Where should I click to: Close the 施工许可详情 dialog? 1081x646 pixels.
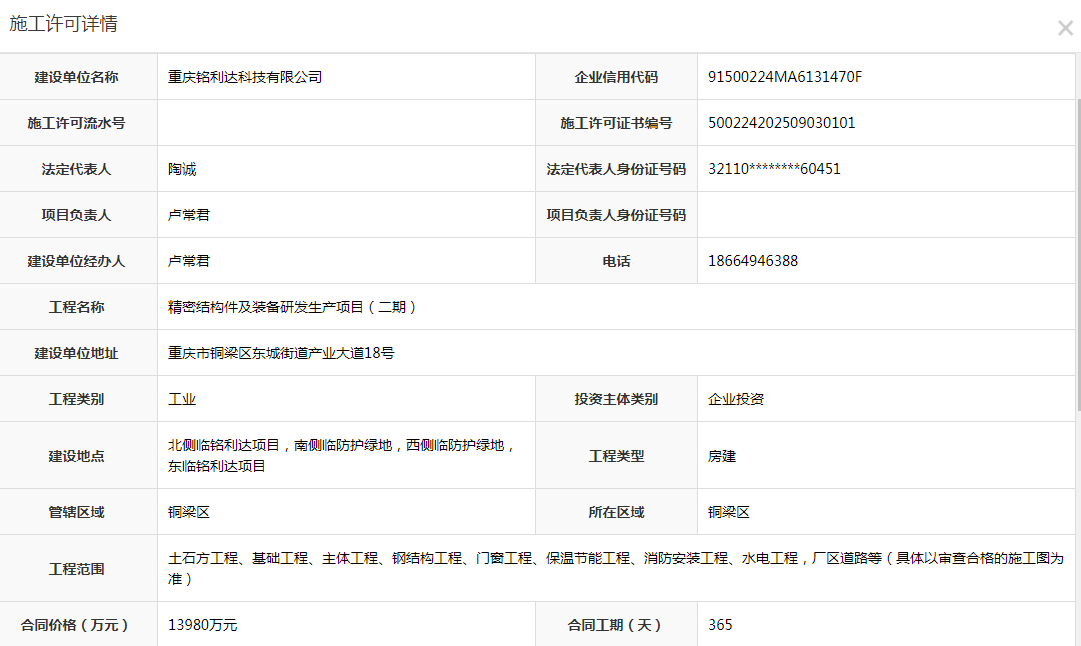(x=1065, y=28)
